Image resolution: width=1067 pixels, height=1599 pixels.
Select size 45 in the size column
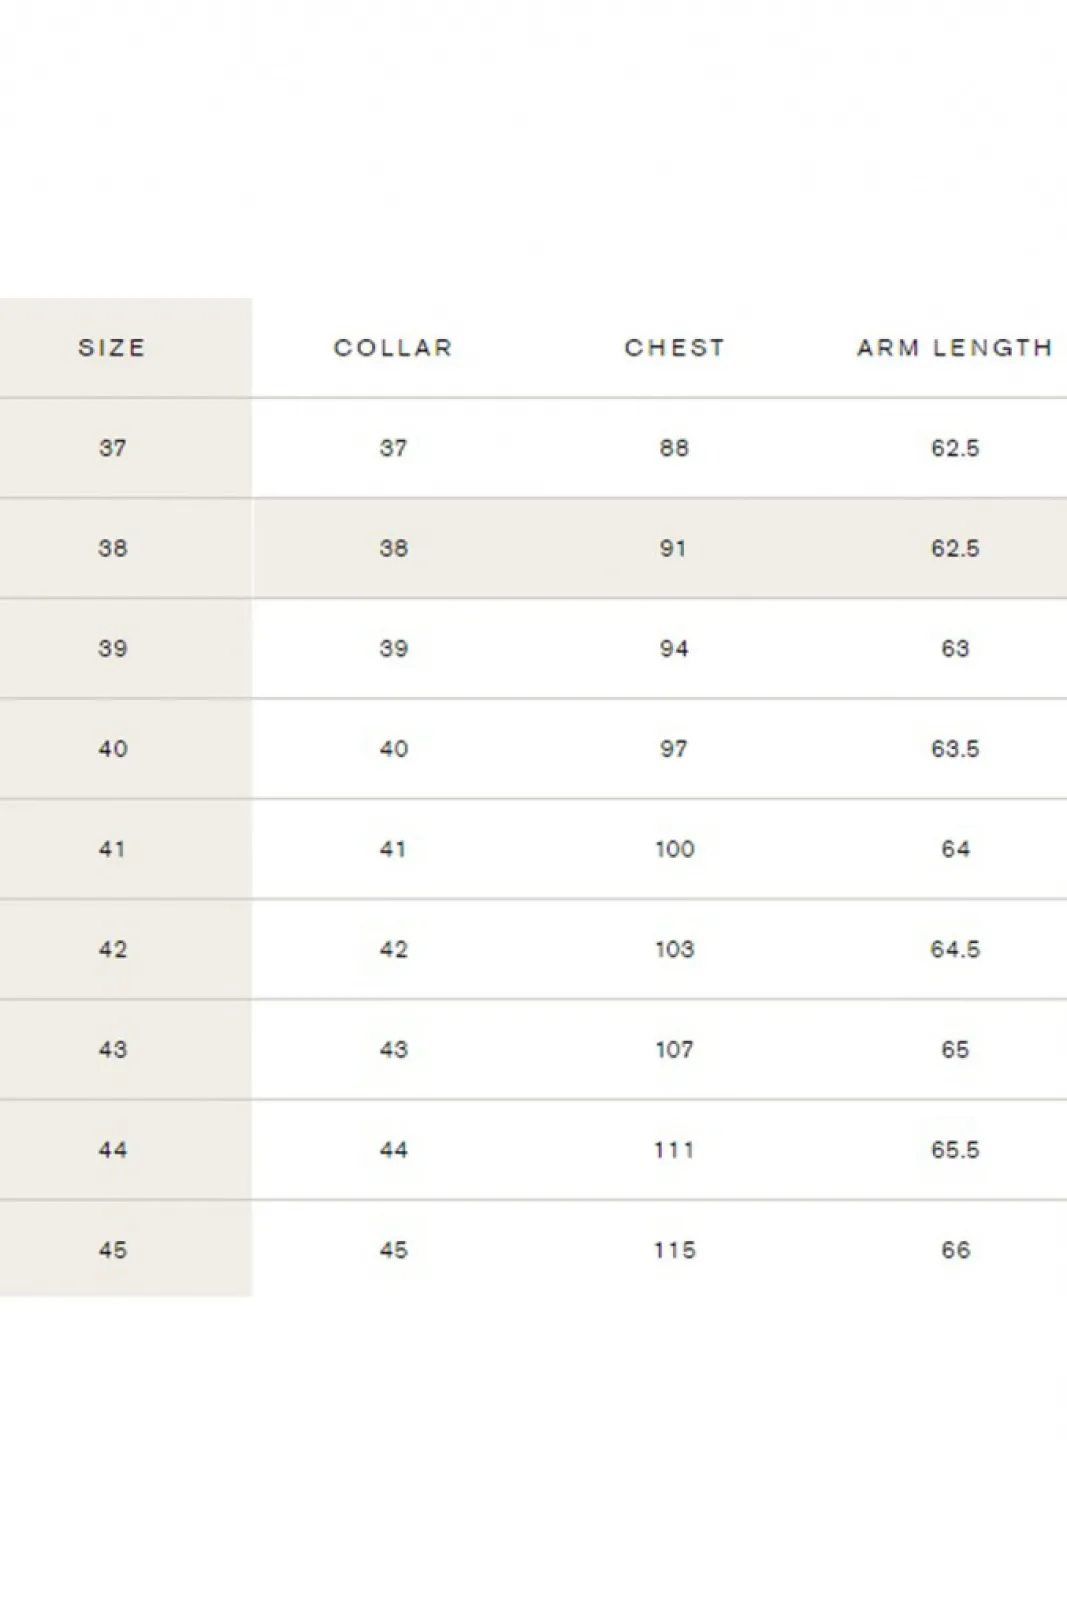coord(112,1249)
